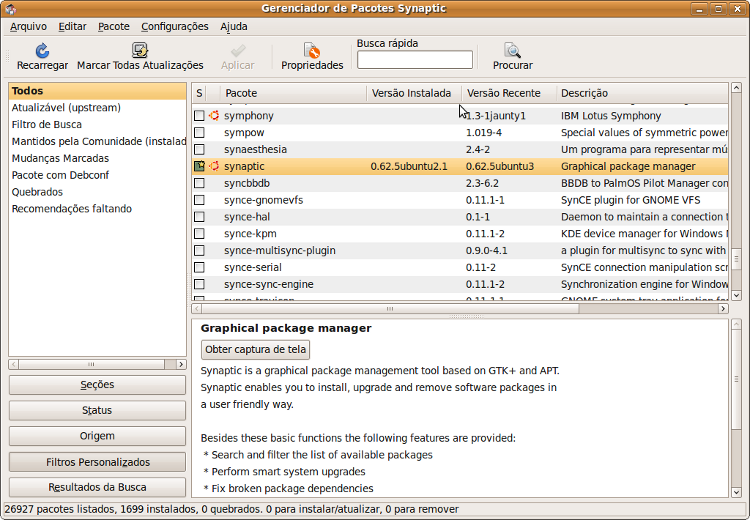Sort by the Pacote column header
The width and height of the screenshot is (750, 520).
point(293,93)
